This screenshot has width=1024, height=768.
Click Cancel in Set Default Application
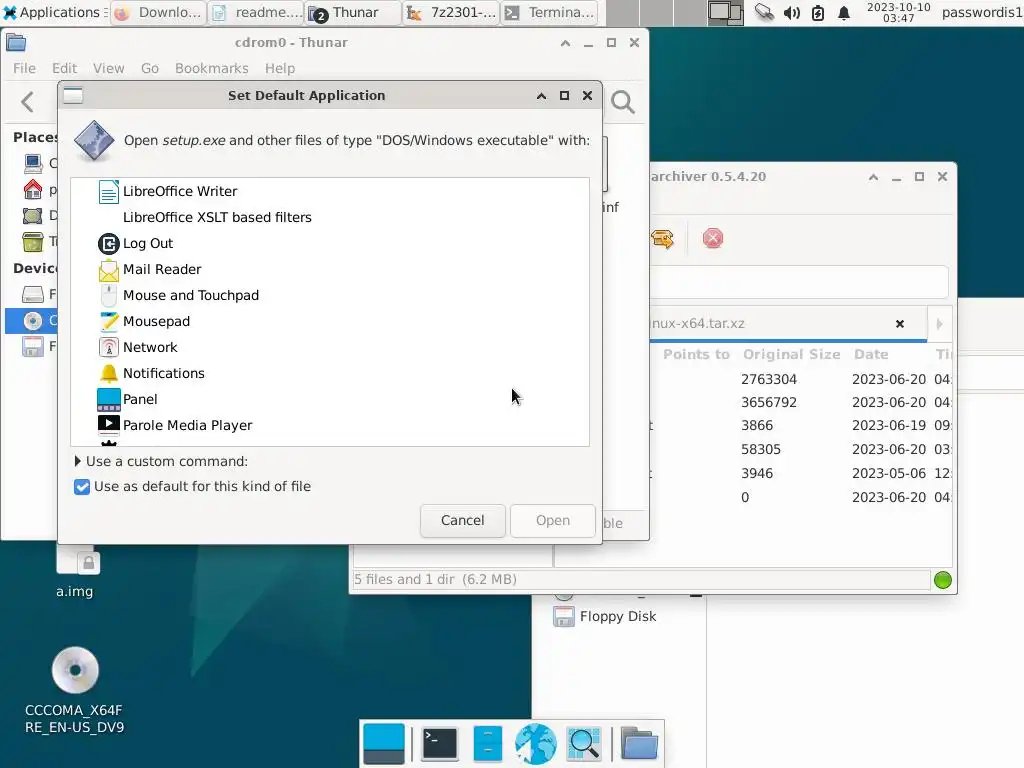462,520
